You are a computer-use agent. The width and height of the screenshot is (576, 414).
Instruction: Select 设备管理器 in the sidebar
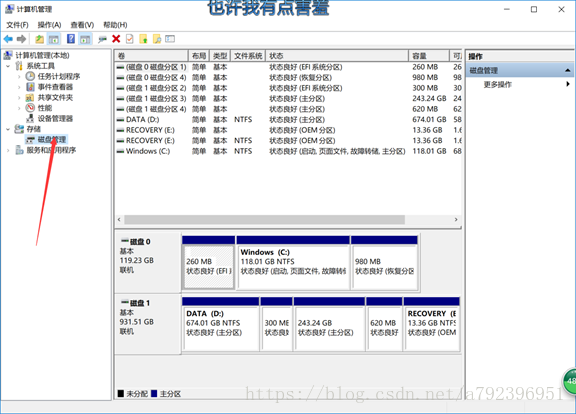tap(55, 118)
